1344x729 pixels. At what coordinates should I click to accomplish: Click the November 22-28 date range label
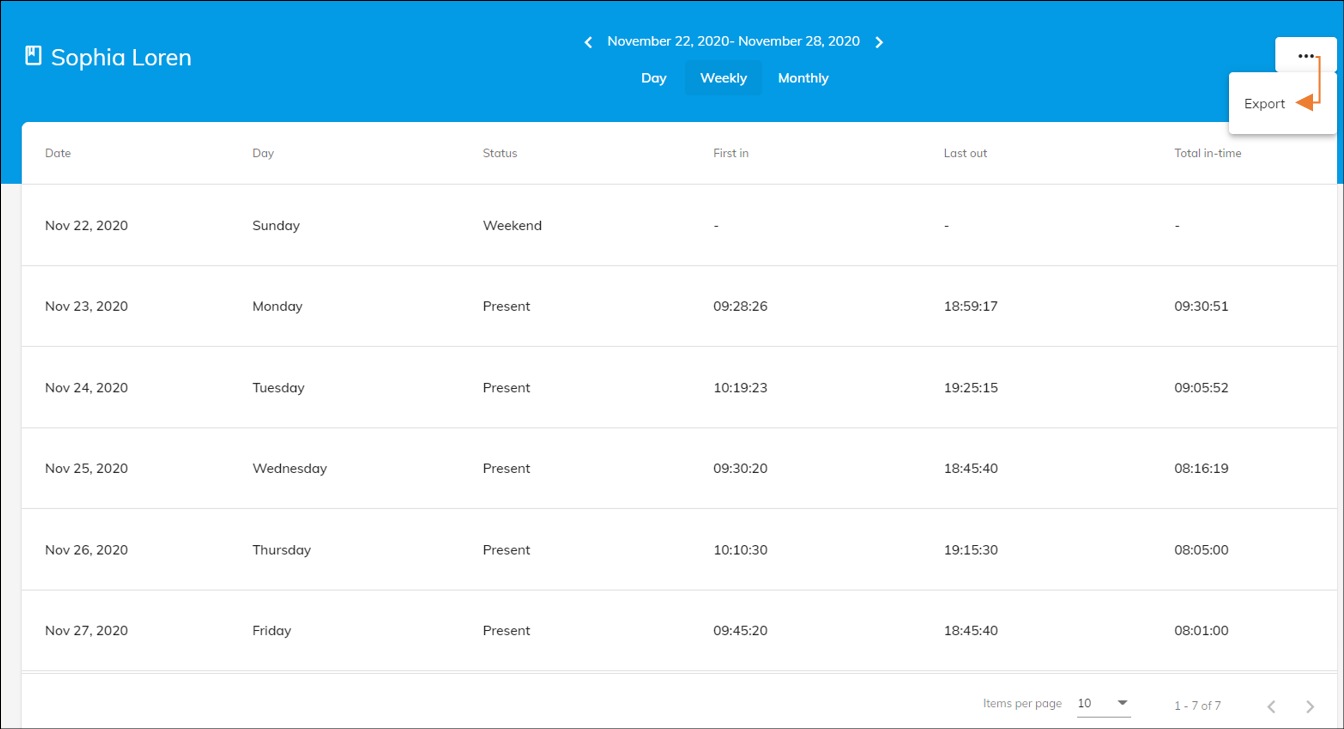tap(733, 41)
